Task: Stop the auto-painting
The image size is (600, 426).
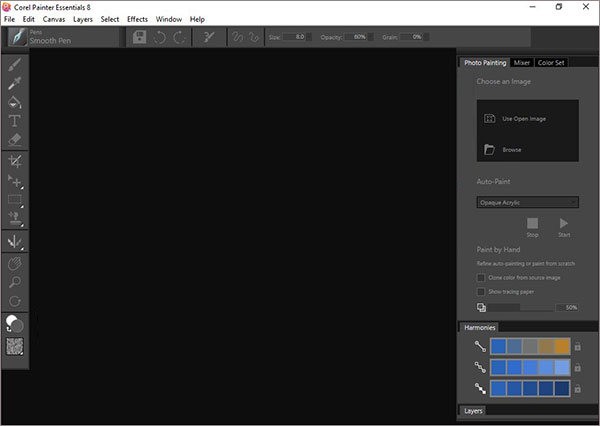Action: point(532,227)
